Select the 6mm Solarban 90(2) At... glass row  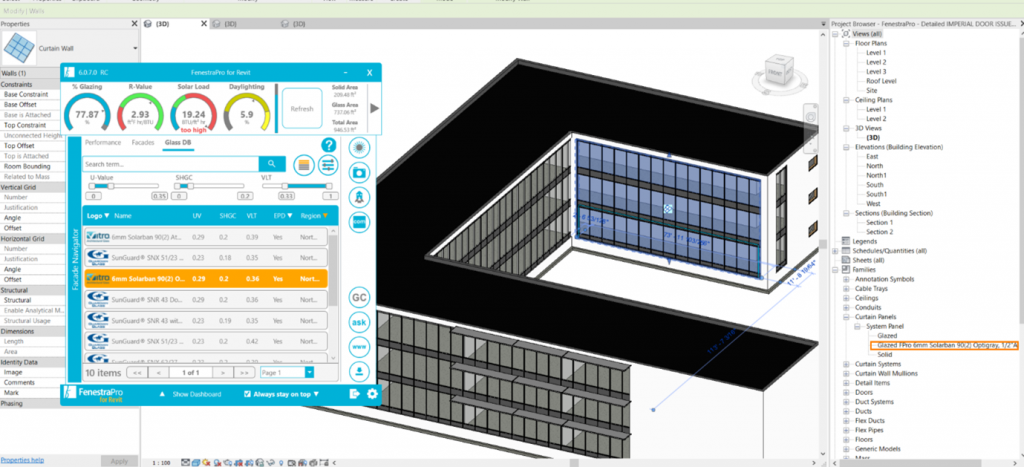206,236
